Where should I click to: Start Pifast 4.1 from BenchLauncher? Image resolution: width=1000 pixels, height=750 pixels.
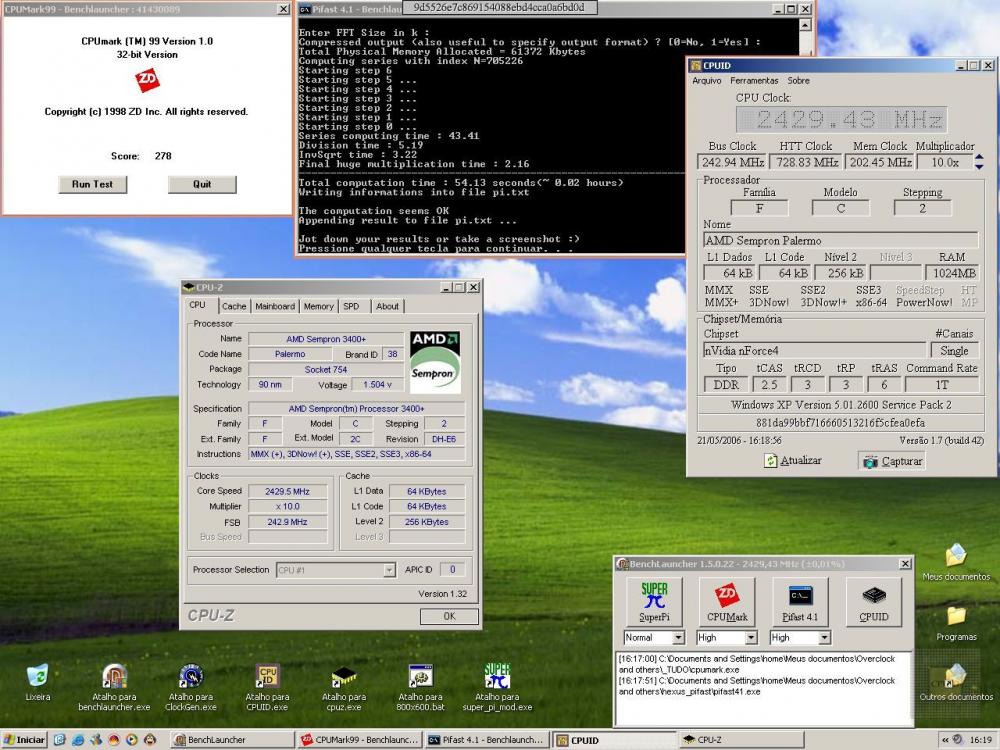(800, 601)
